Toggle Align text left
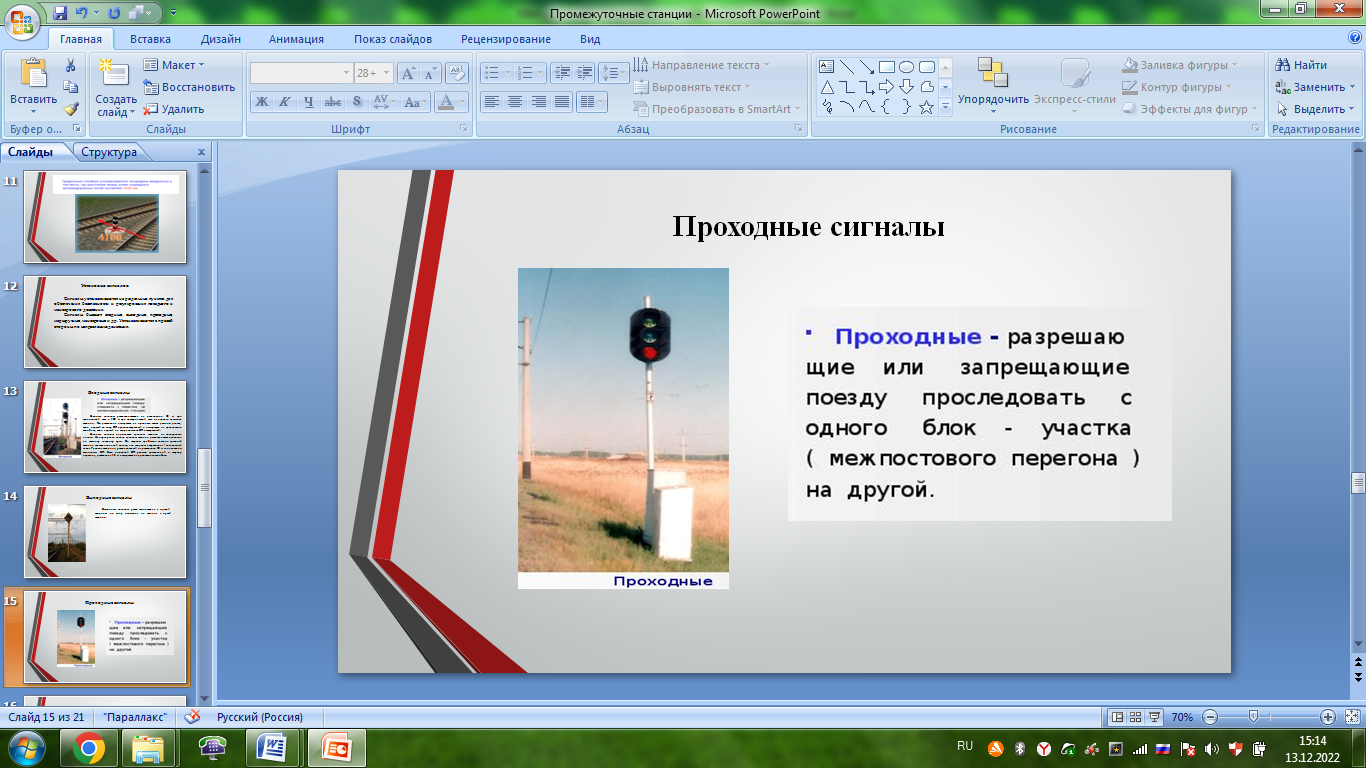Image resolution: width=1366 pixels, height=768 pixels. tap(491, 102)
